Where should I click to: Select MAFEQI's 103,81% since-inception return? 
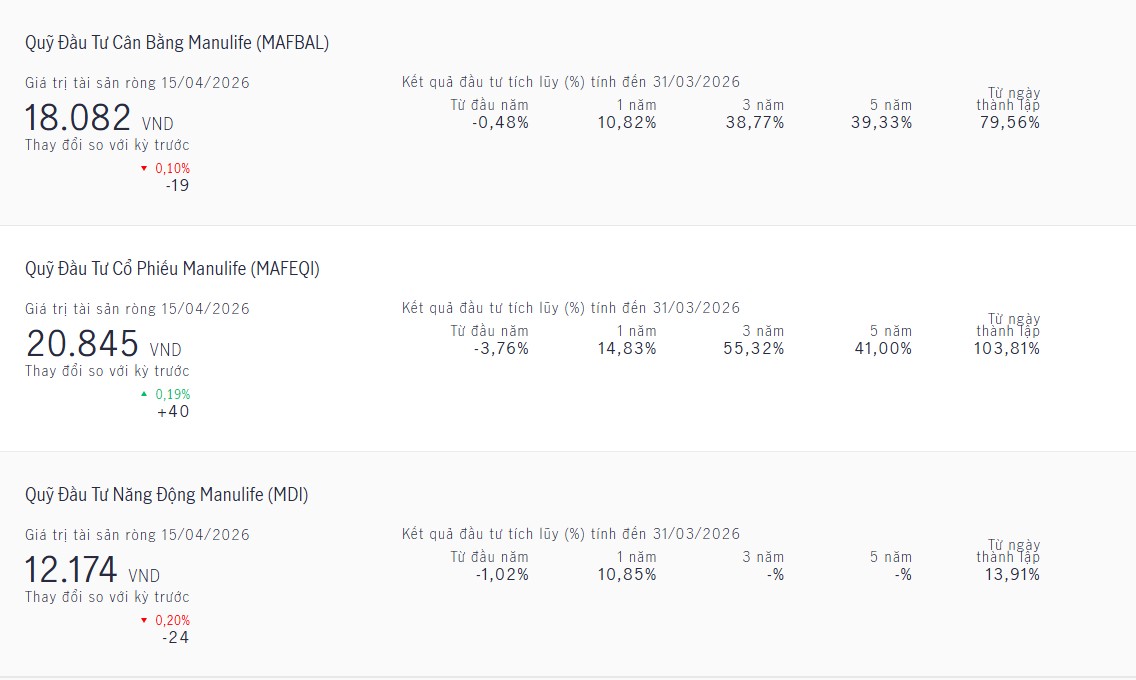(1006, 349)
